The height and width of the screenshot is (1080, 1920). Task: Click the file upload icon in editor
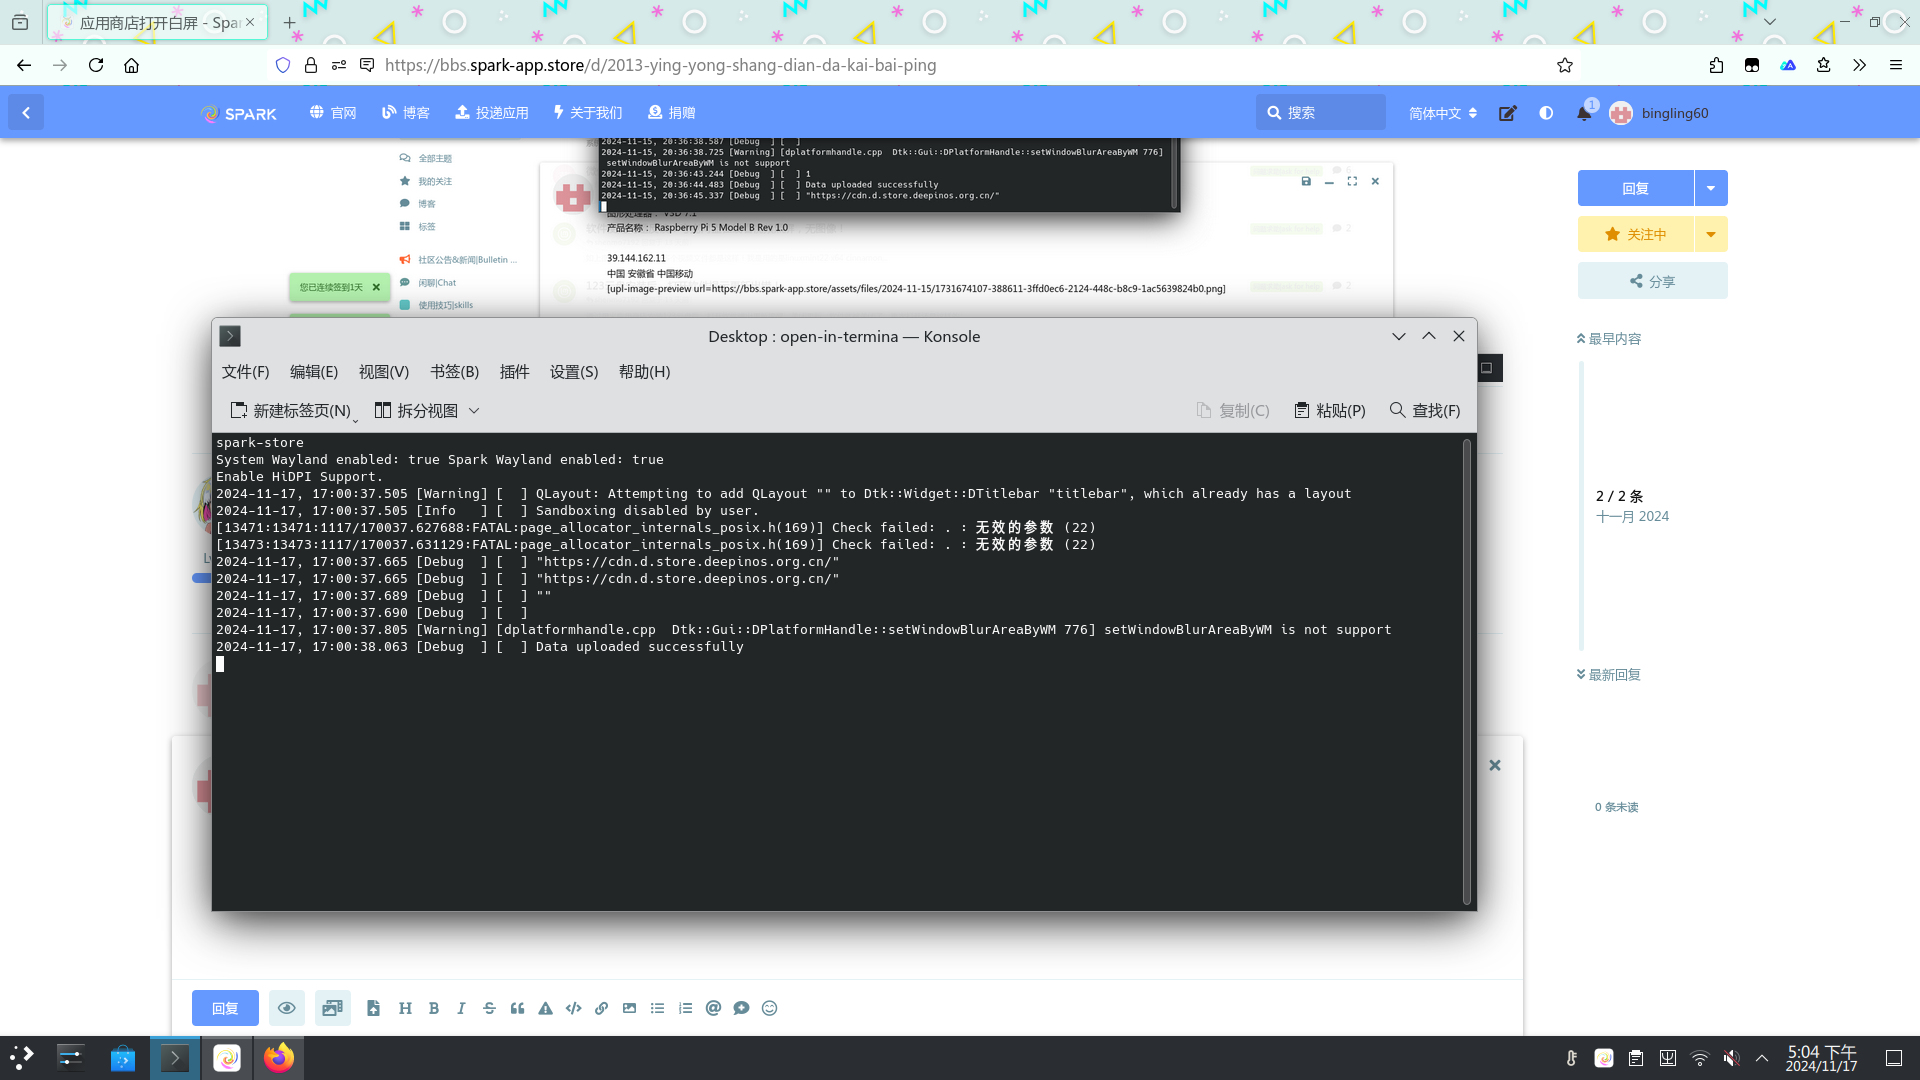pos(373,1008)
